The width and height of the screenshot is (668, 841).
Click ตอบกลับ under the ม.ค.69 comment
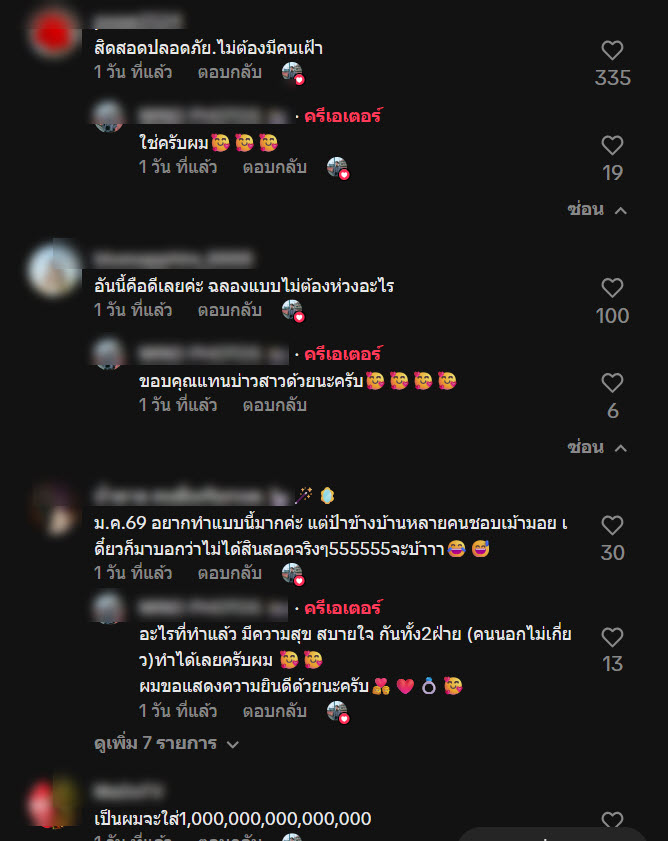pyautogui.click(x=230, y=573)
